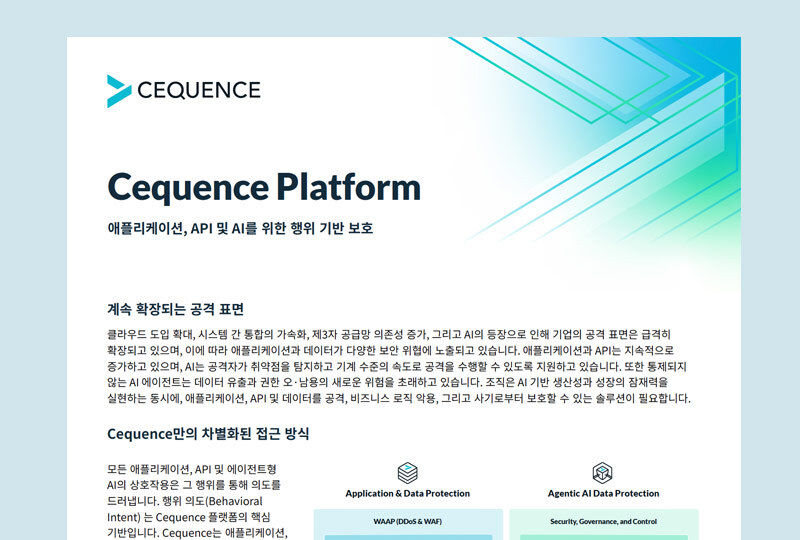Click the Korean subtitle mentioning API and AI
Screen dimensions: 800x540
coord(240,228)
